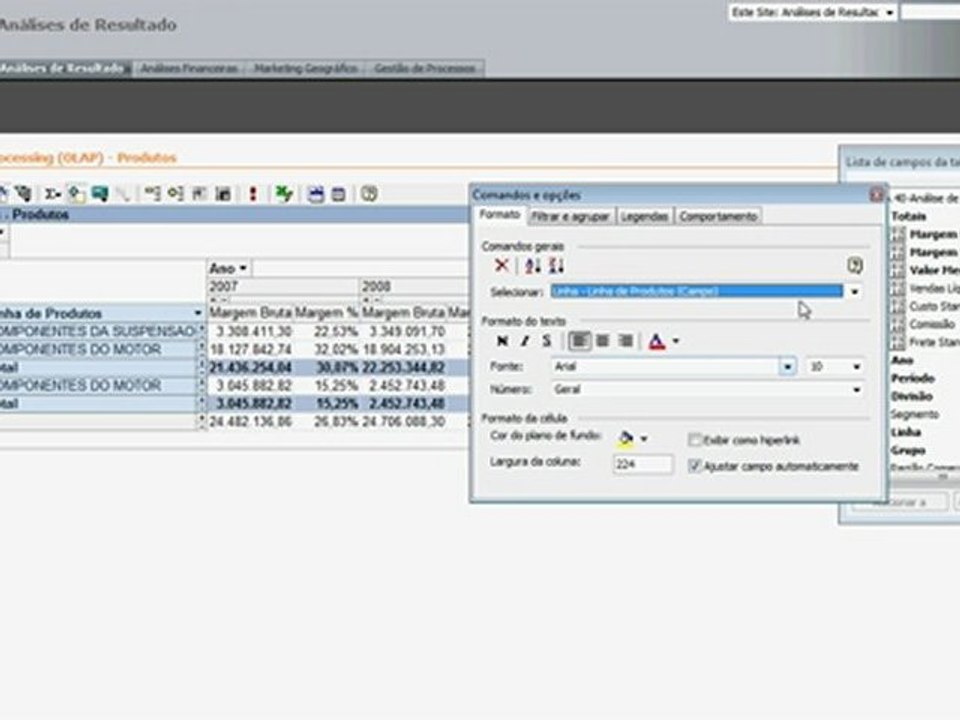The height and width of the screenshot is (720, 960).
Task: Align text right in dialog
Action: coord(625,341)
